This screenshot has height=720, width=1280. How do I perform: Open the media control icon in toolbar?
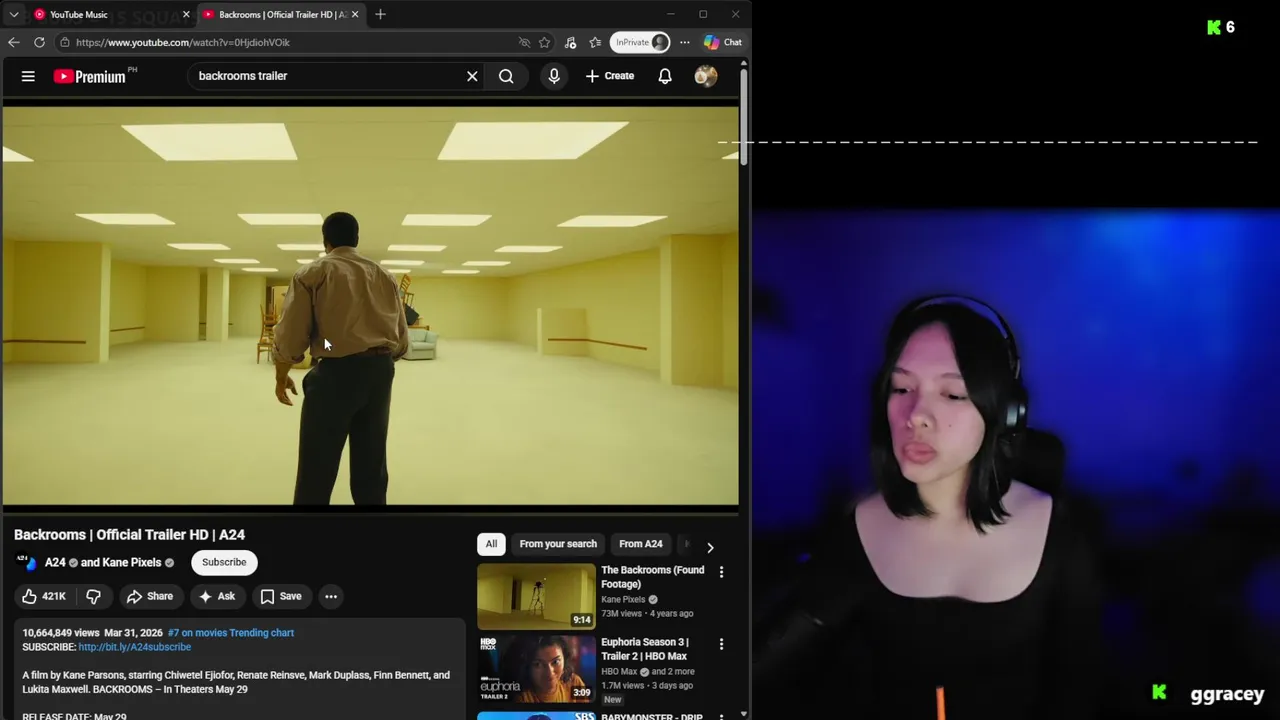(x=570, y=42)
